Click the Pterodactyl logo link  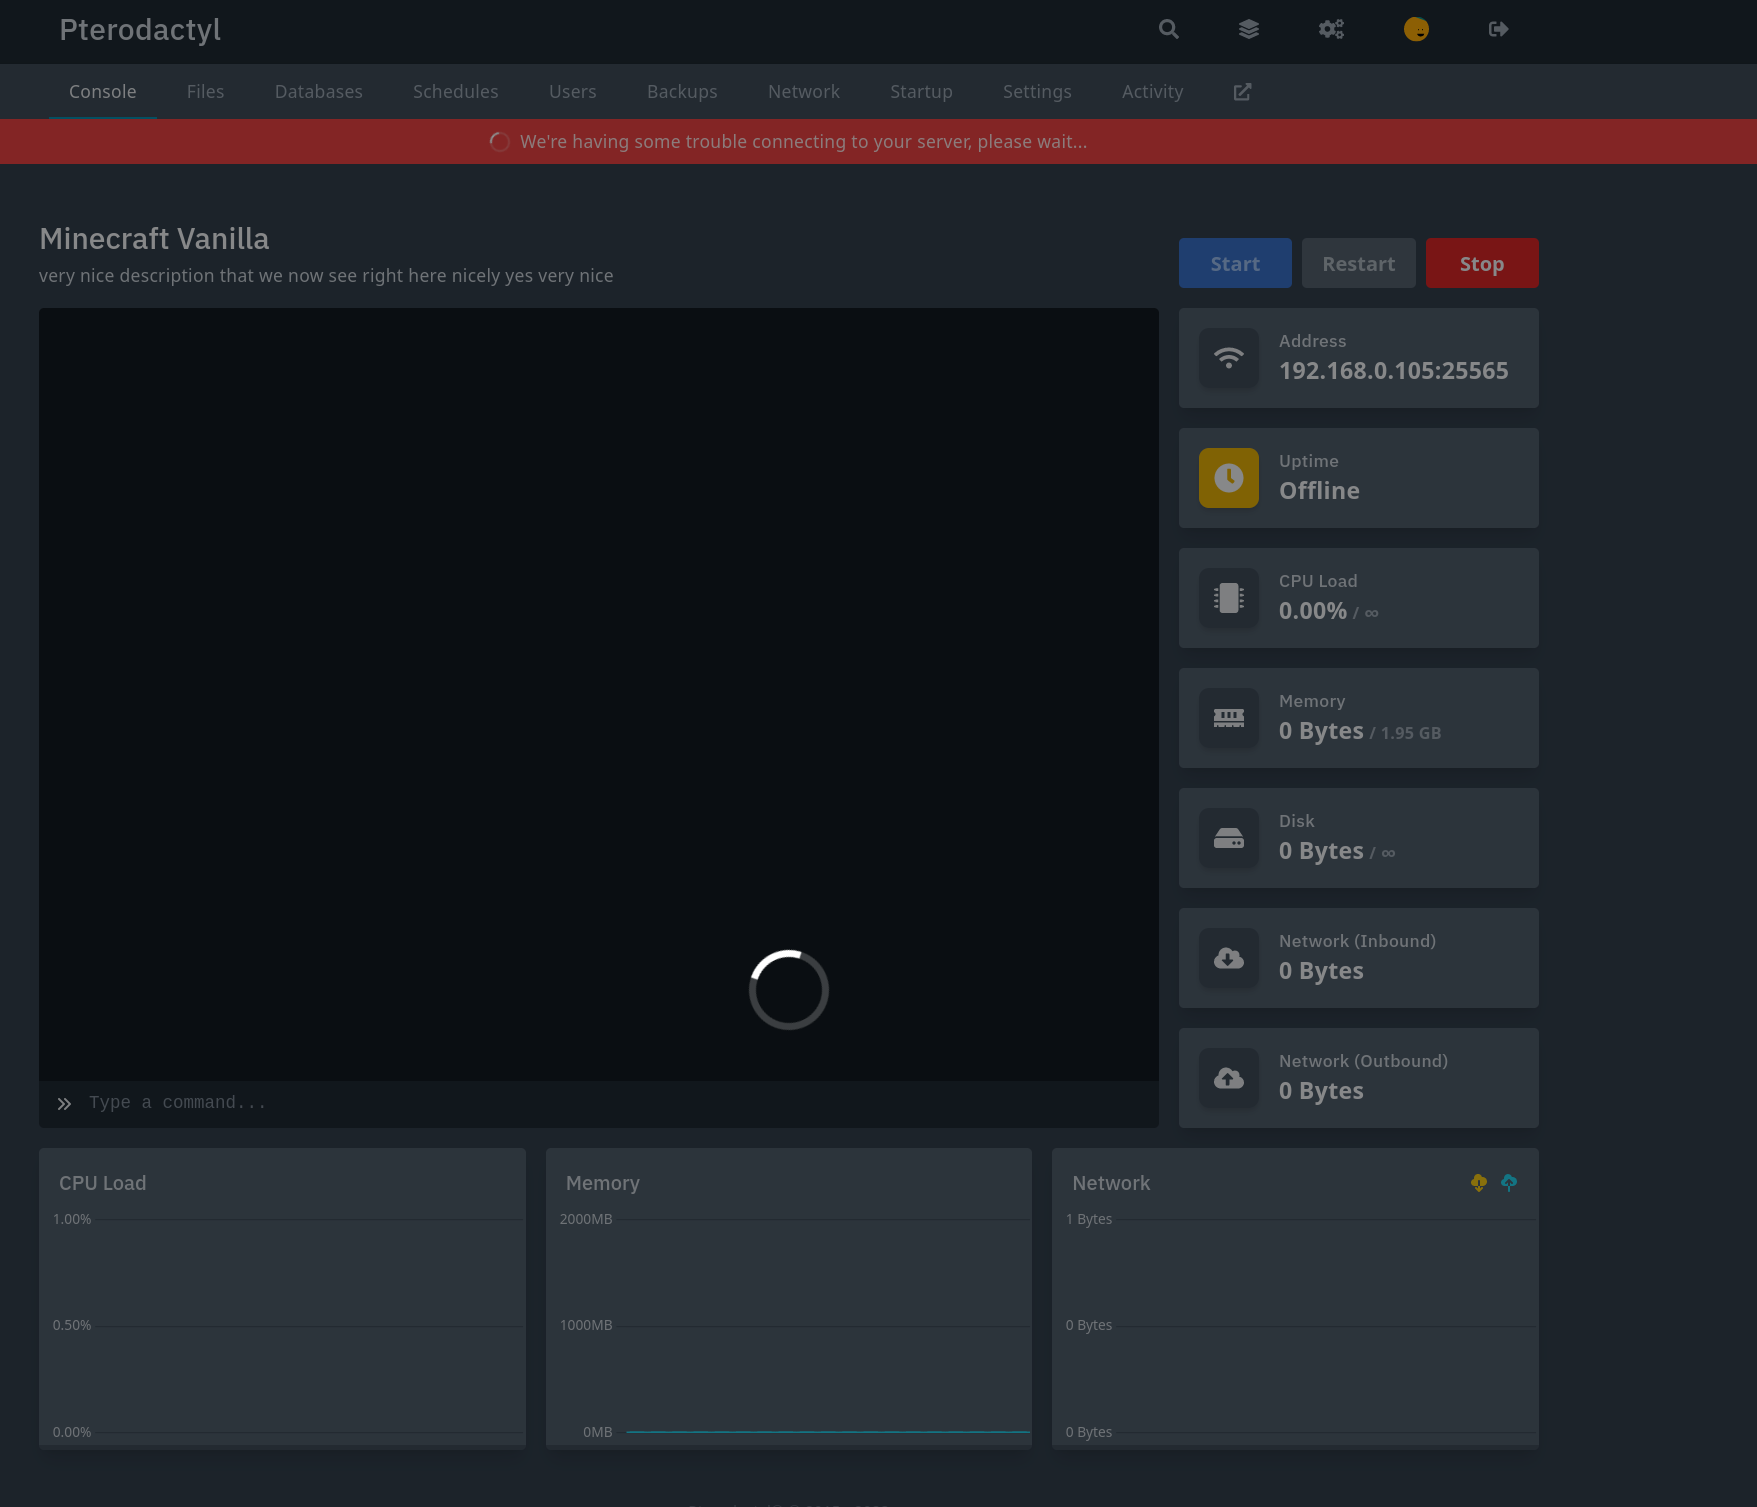pos(140,30)
